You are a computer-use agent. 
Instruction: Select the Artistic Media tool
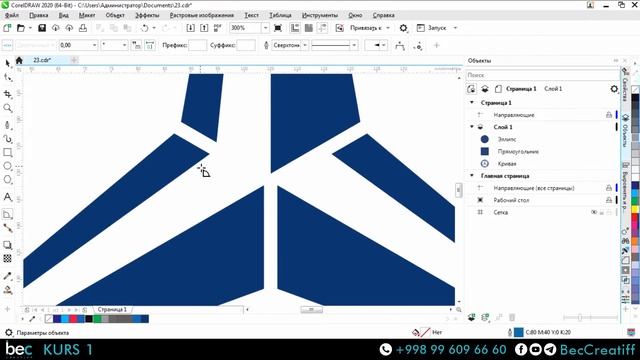coord(7,139)
